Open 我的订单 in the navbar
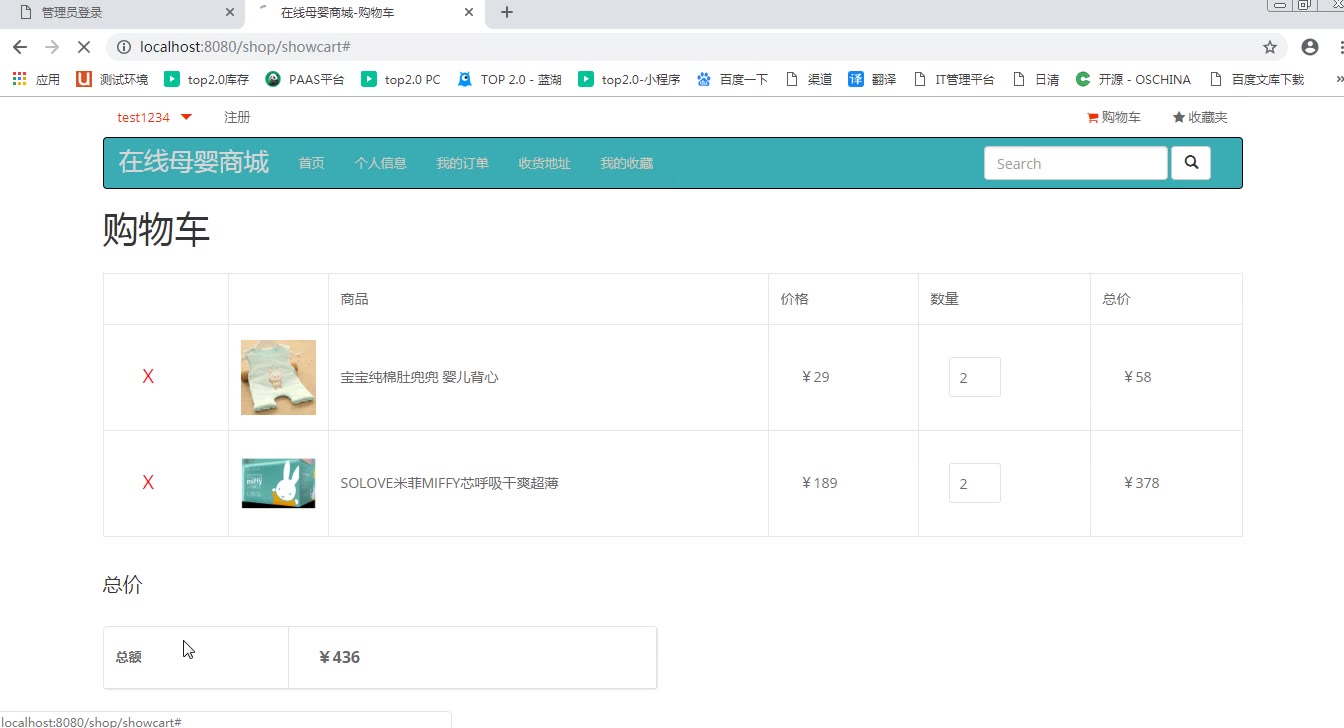Viewport: 1344px width, 728px height. 462,163
